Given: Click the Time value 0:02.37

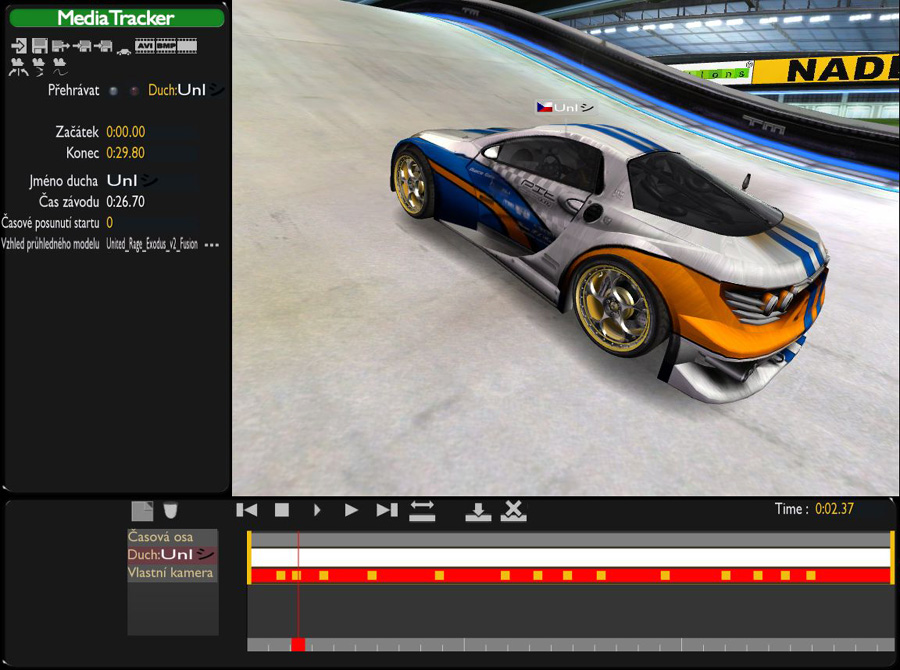Looking at the screenshot, I should point(834,509).
